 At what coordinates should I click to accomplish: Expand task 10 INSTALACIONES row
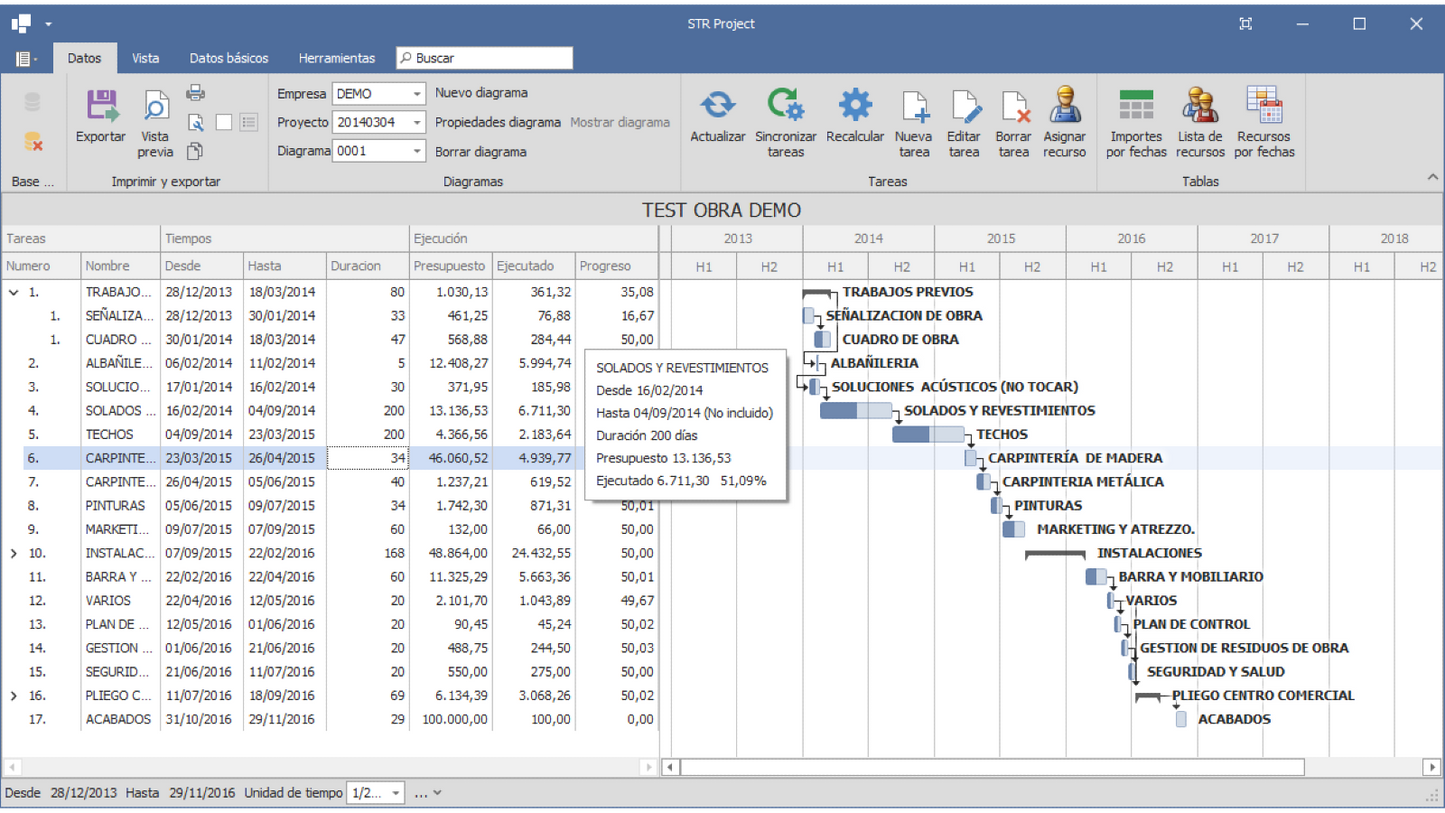[14, 553]
